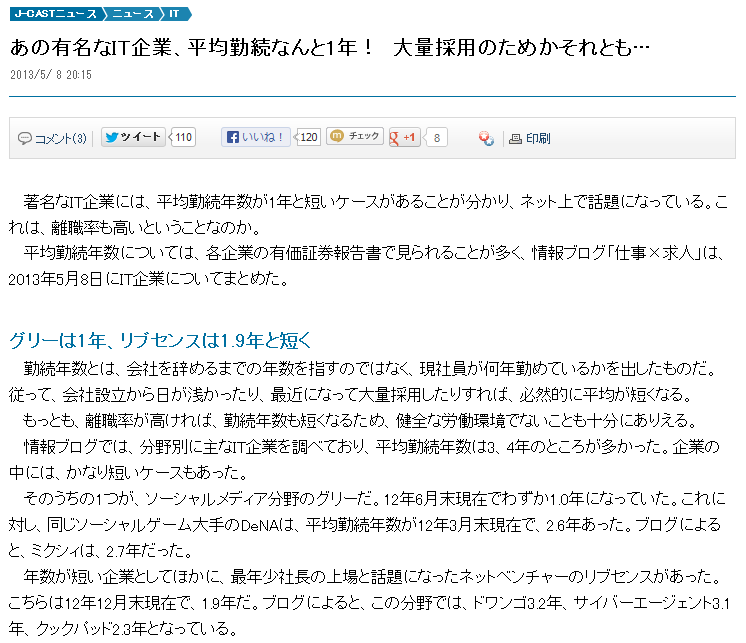746x643 pixels.
Task: Click the line starting そのうちの1つが、ソーシャルメディア
Action: pyautogui.click(x=374, y=499)
